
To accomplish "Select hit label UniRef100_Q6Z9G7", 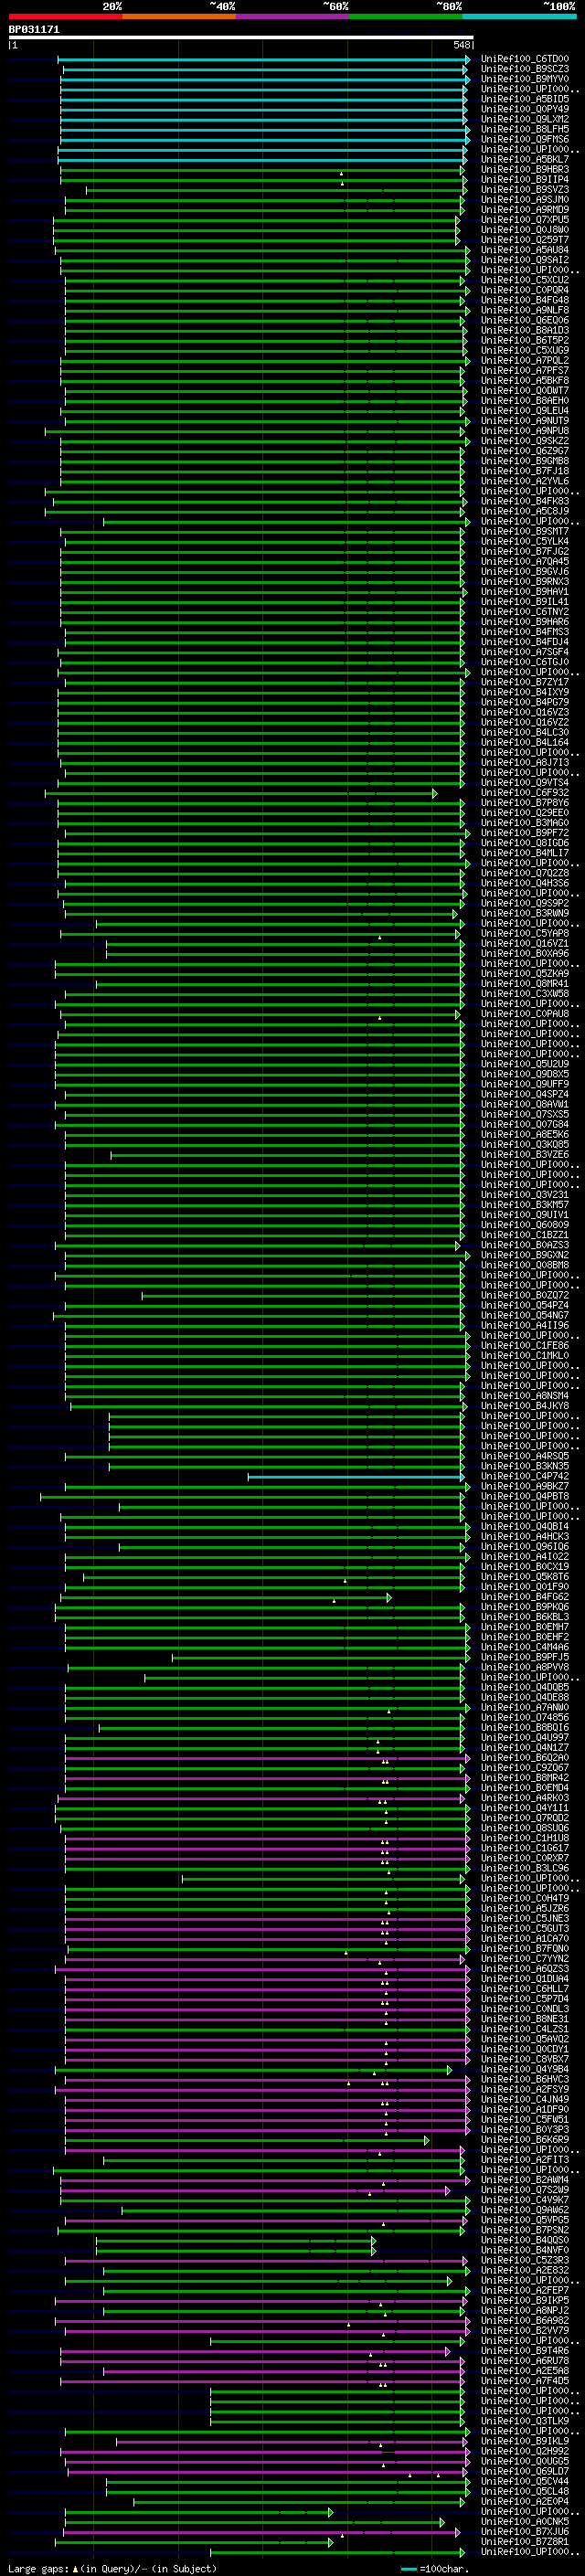I will click(525, 451).
